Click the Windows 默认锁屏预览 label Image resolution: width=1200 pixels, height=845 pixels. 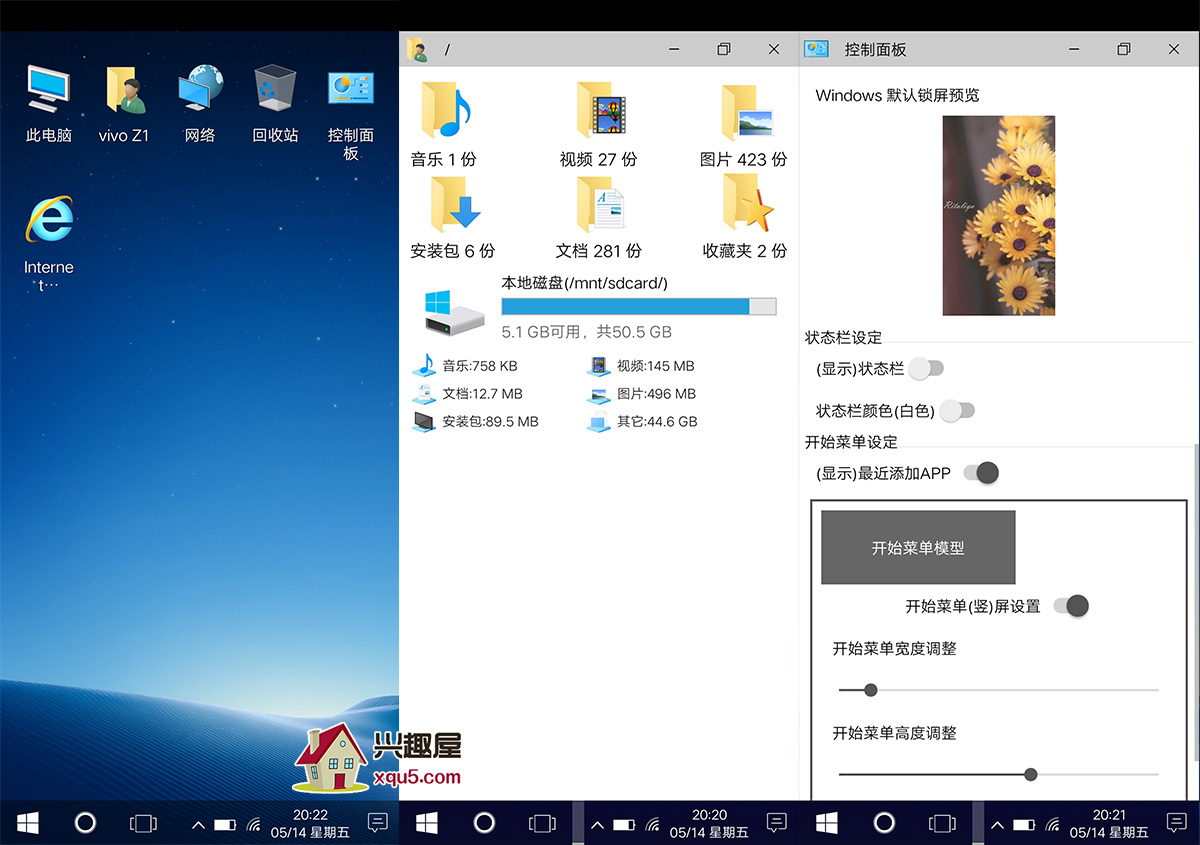tap(897, 95)
